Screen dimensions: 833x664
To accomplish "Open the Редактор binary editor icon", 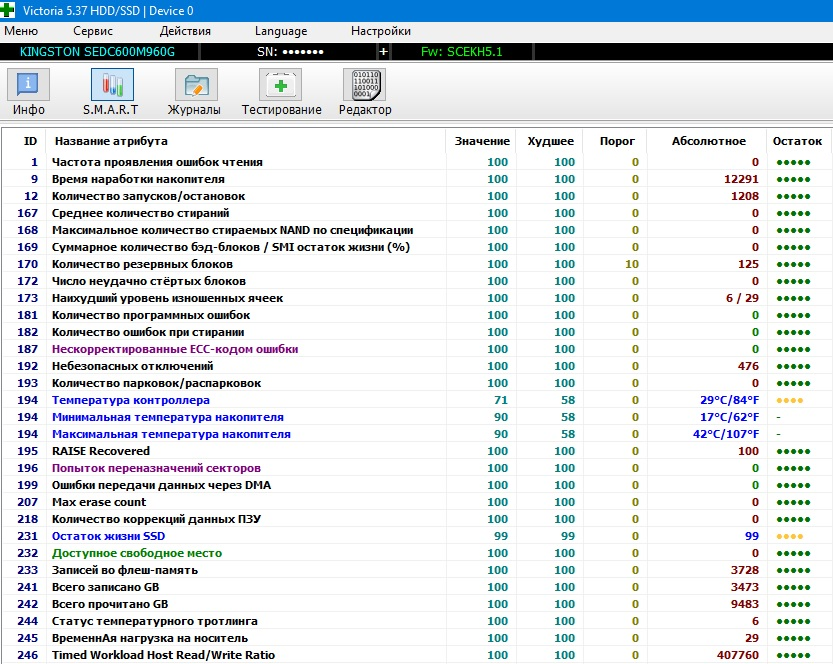I will coord(364,84).
